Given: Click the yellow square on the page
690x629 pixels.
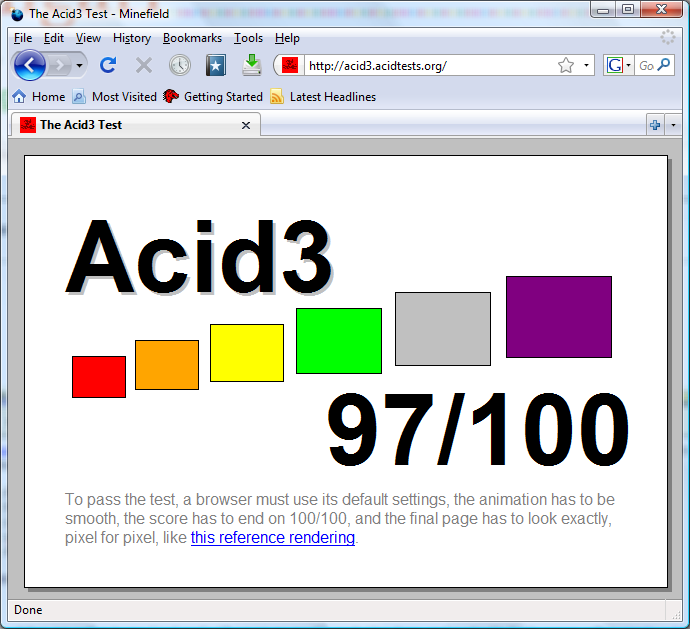Looking at the screenshot, I should (247, 353).
